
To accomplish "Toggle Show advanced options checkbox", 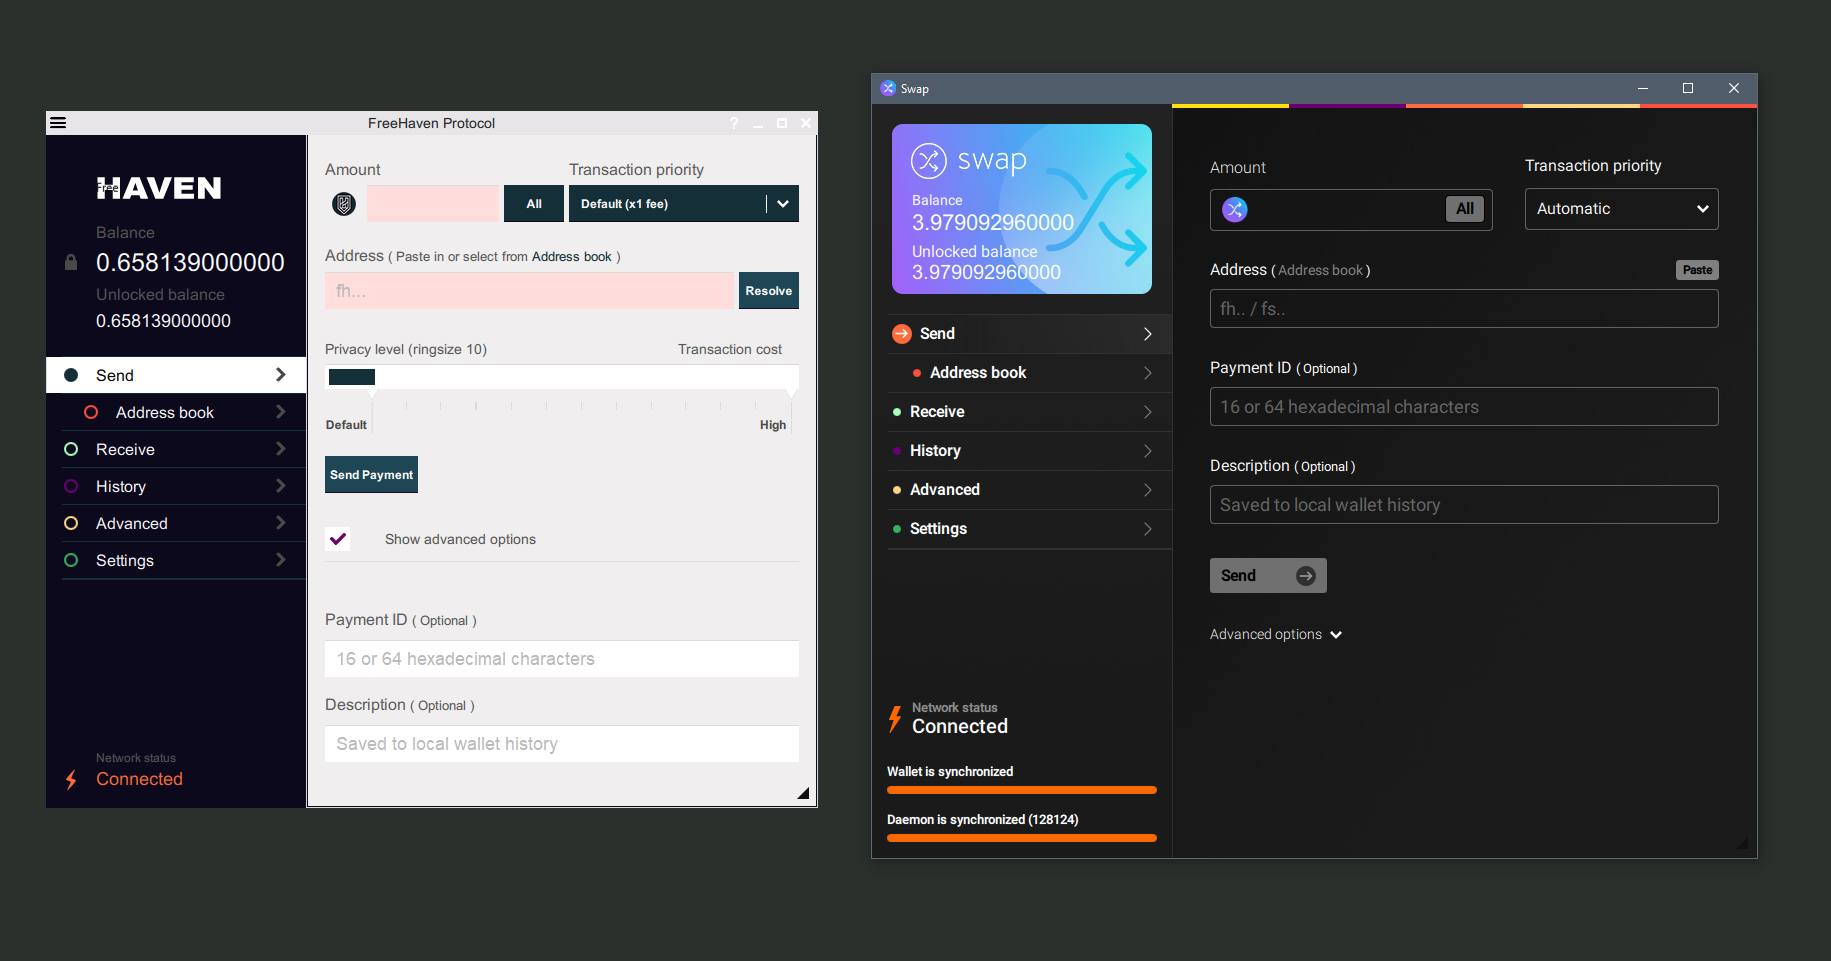I will pyautogui.click(x=338, y=539).
